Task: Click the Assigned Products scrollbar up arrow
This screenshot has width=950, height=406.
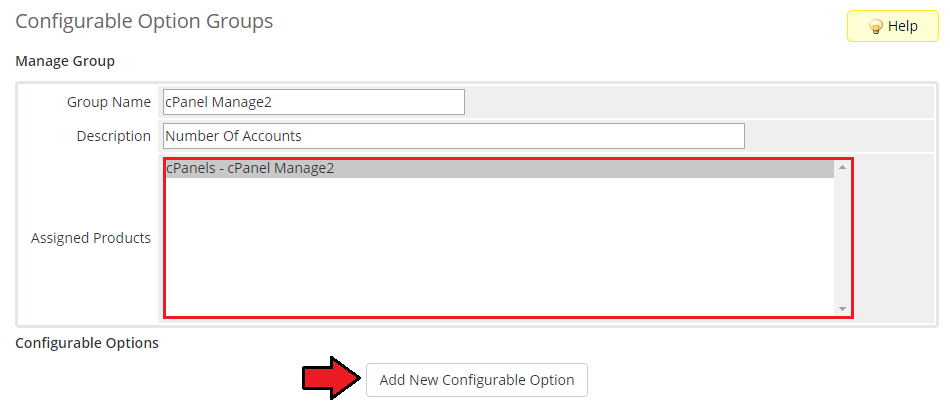Action: [842, 167]
